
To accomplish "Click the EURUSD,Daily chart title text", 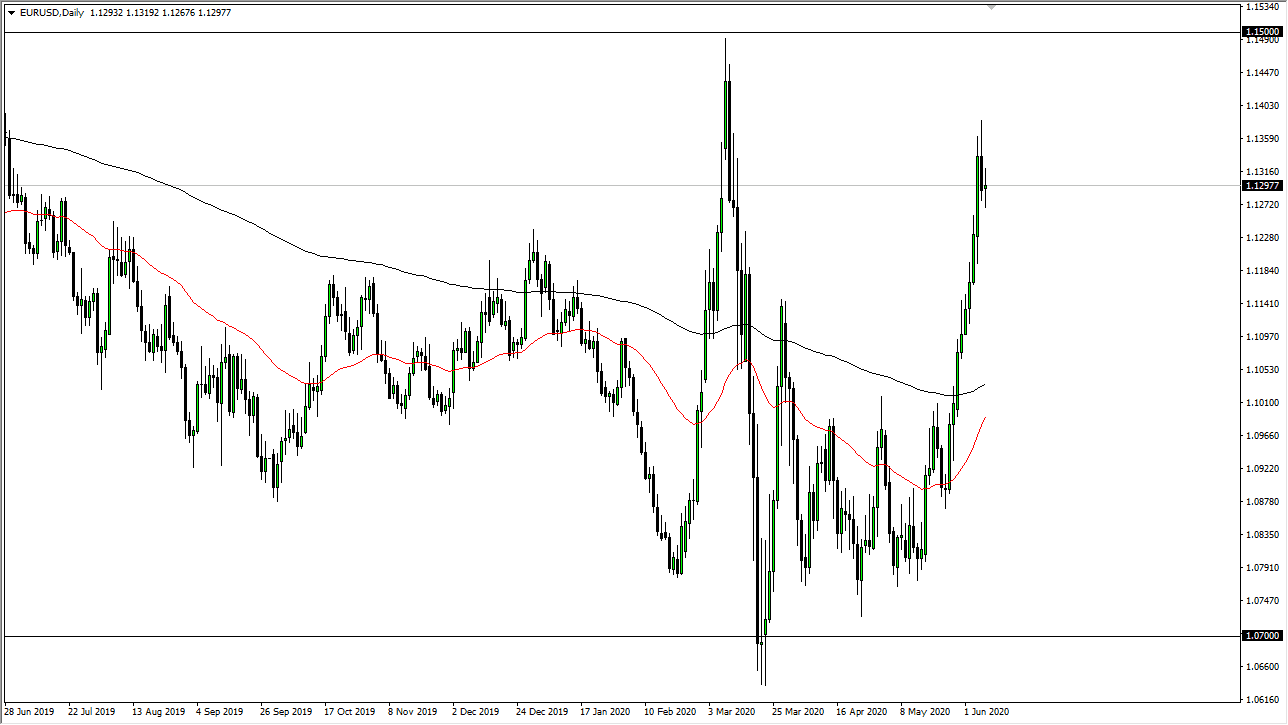I will click(52, 13).
